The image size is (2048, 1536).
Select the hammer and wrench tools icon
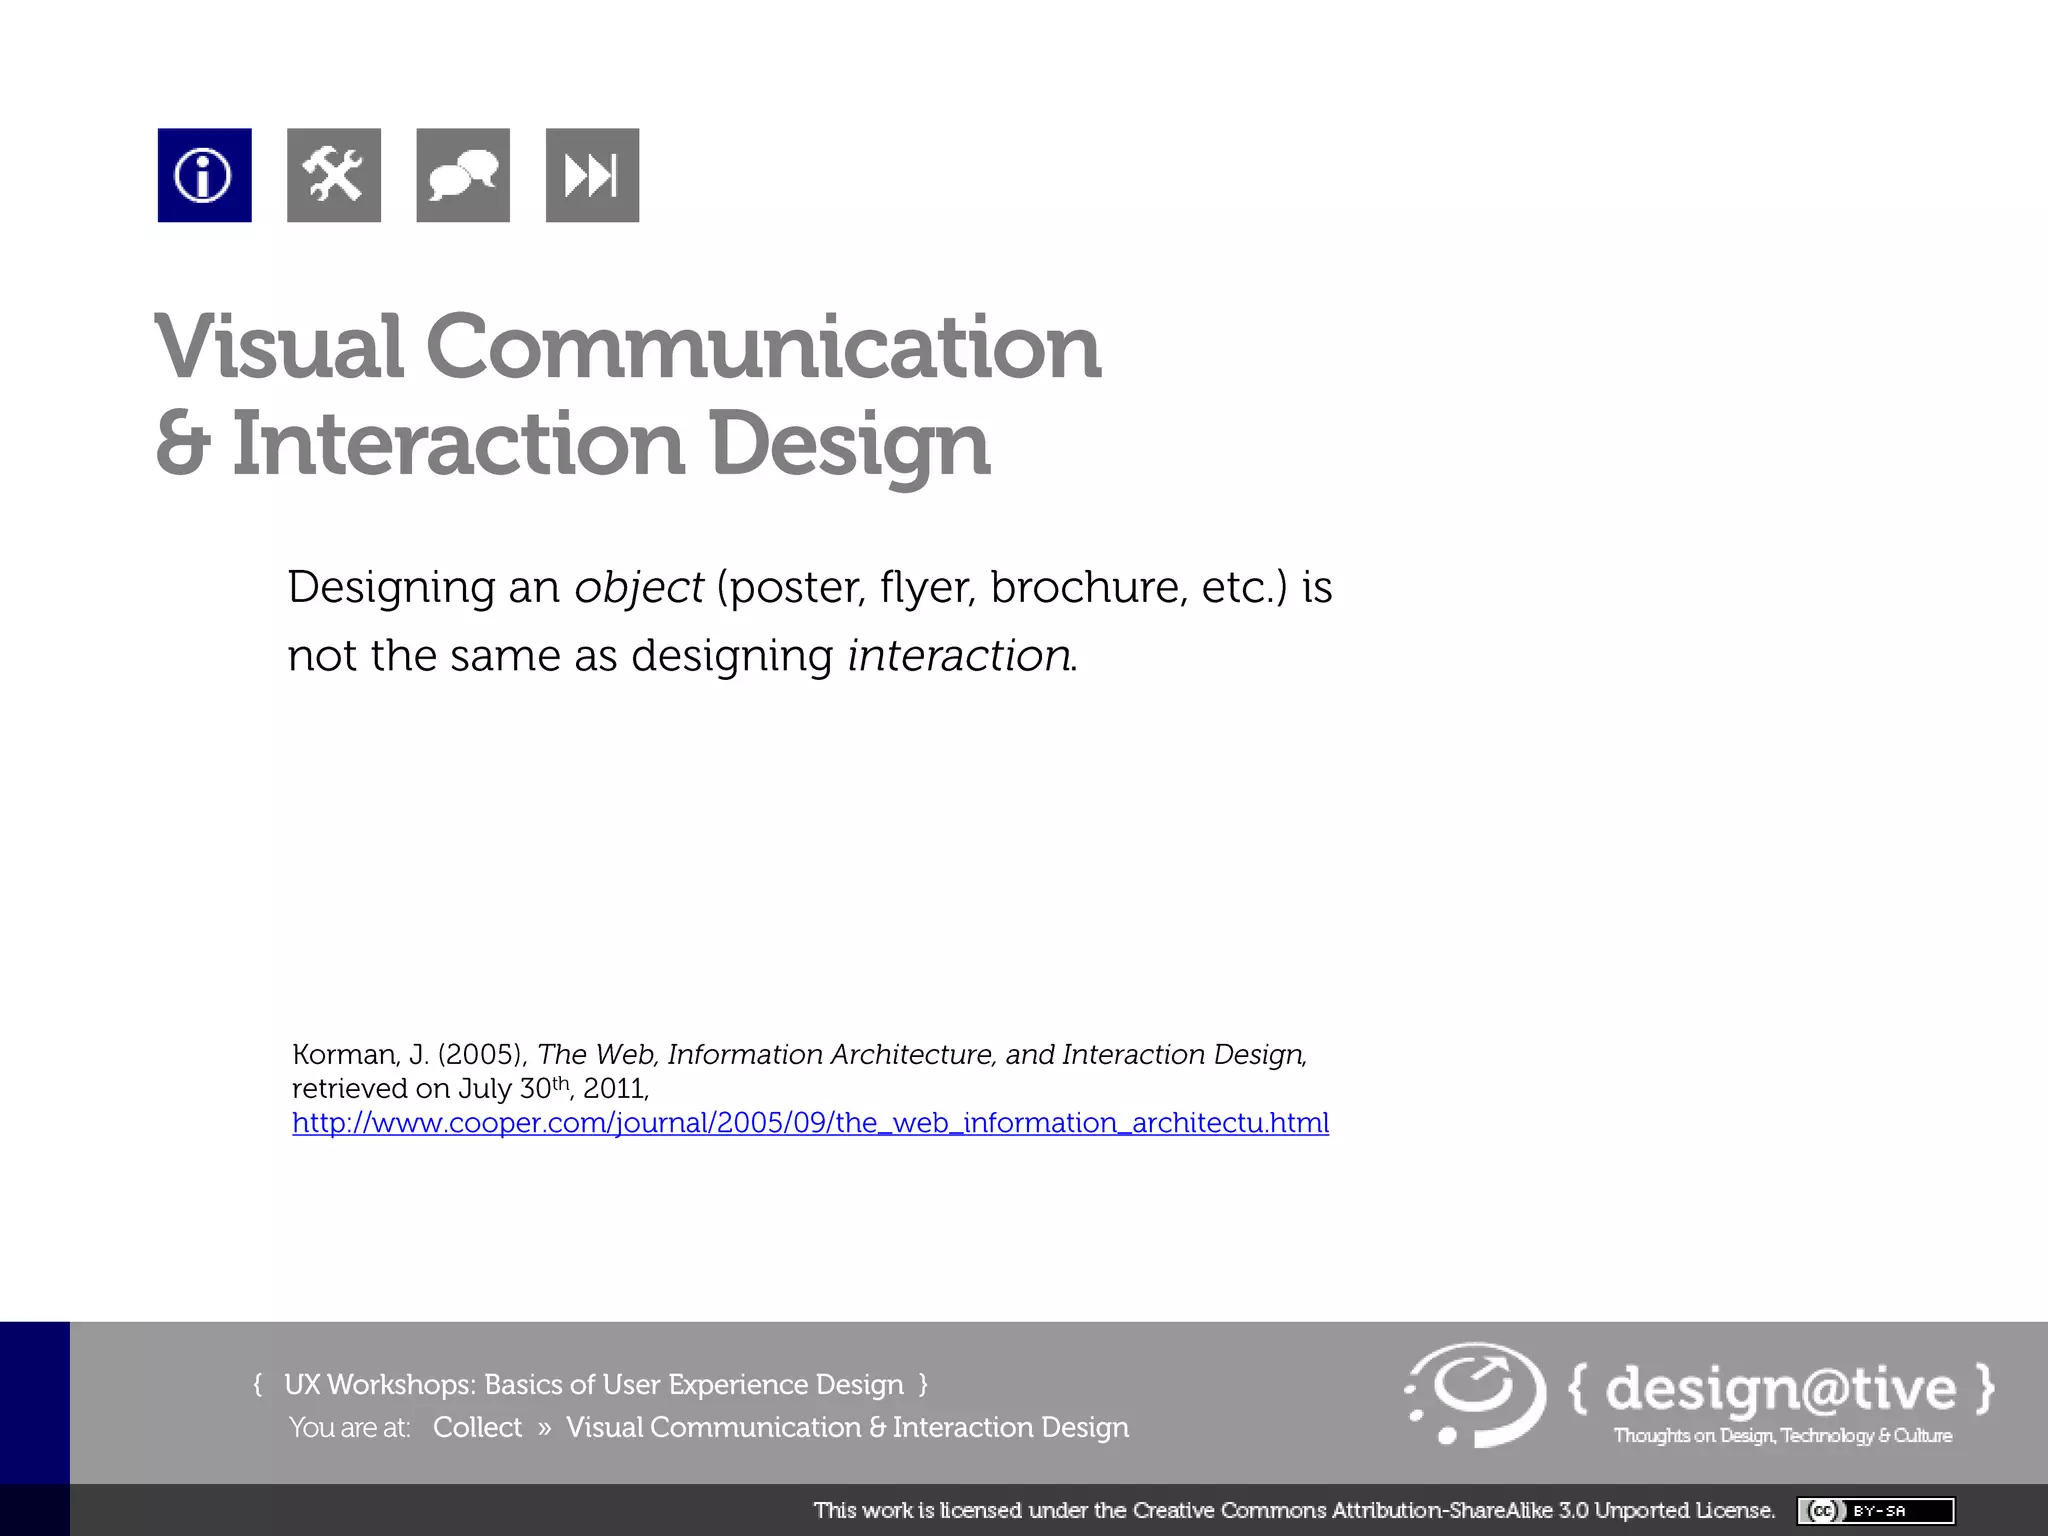coord(333,175)
